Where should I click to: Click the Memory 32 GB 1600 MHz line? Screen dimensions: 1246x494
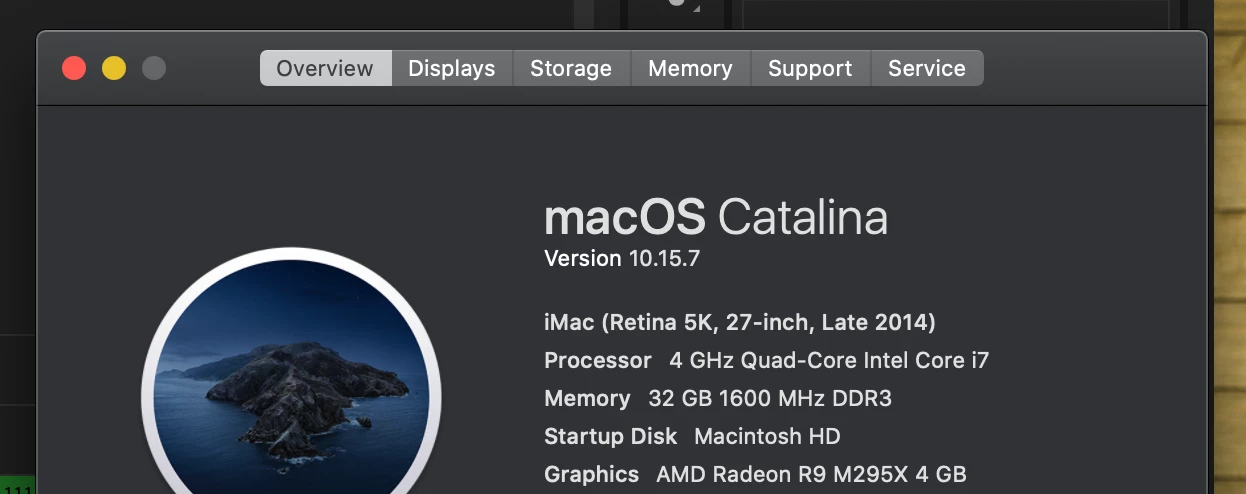point(718,398)
